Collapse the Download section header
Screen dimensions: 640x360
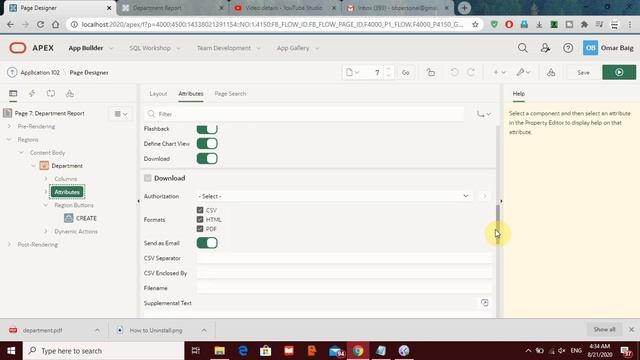pyautogui.click(x=148, y=178)
